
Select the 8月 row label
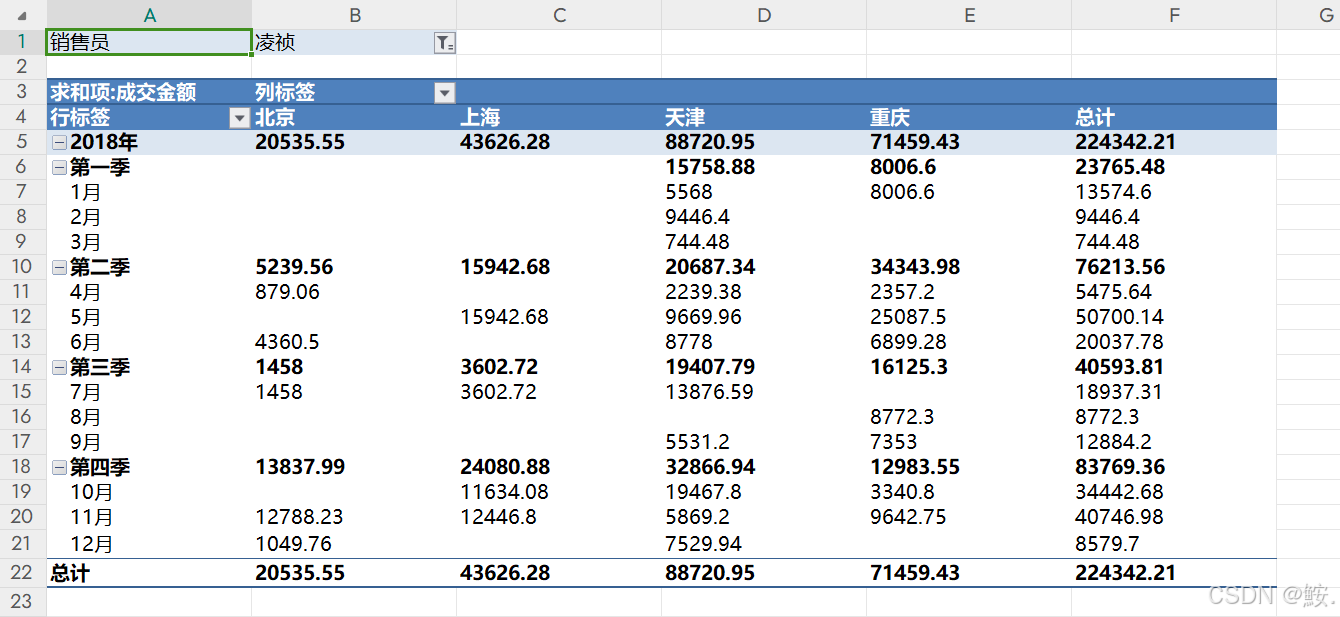[85, 418]
